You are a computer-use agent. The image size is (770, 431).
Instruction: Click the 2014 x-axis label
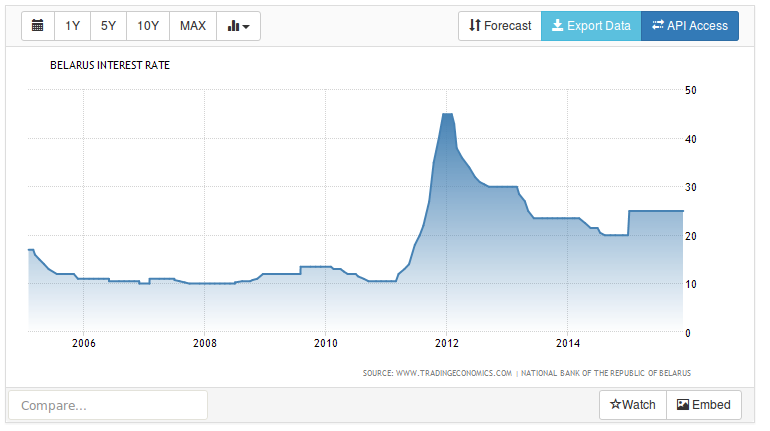click(x=567, y=345)
